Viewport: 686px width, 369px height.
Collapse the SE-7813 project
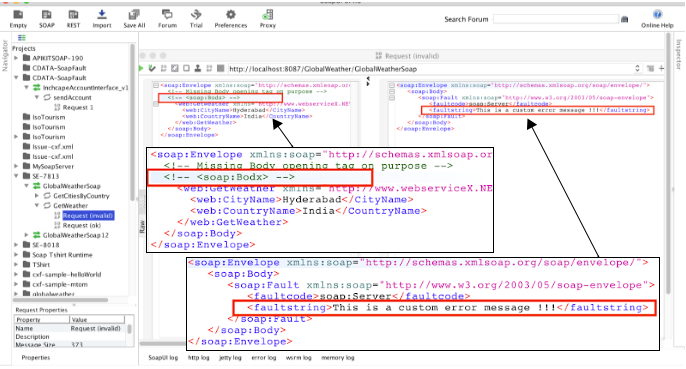click(x=16, y=176)
